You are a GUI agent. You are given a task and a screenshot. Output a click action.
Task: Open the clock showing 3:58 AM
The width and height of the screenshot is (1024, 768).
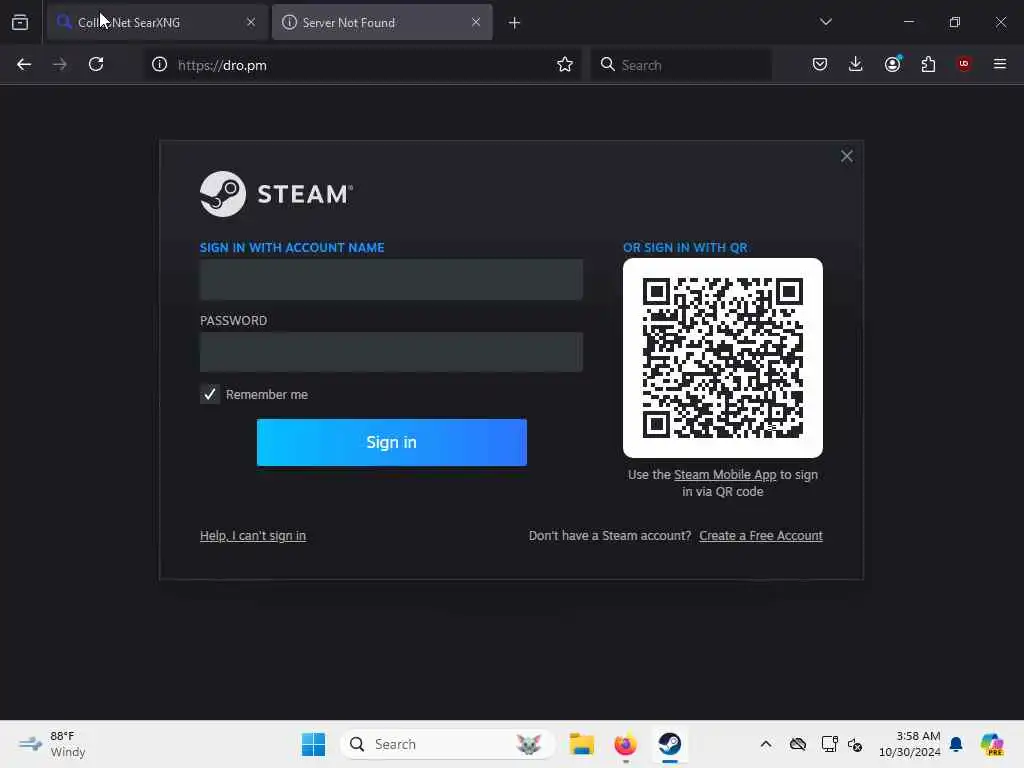(909, 744)
